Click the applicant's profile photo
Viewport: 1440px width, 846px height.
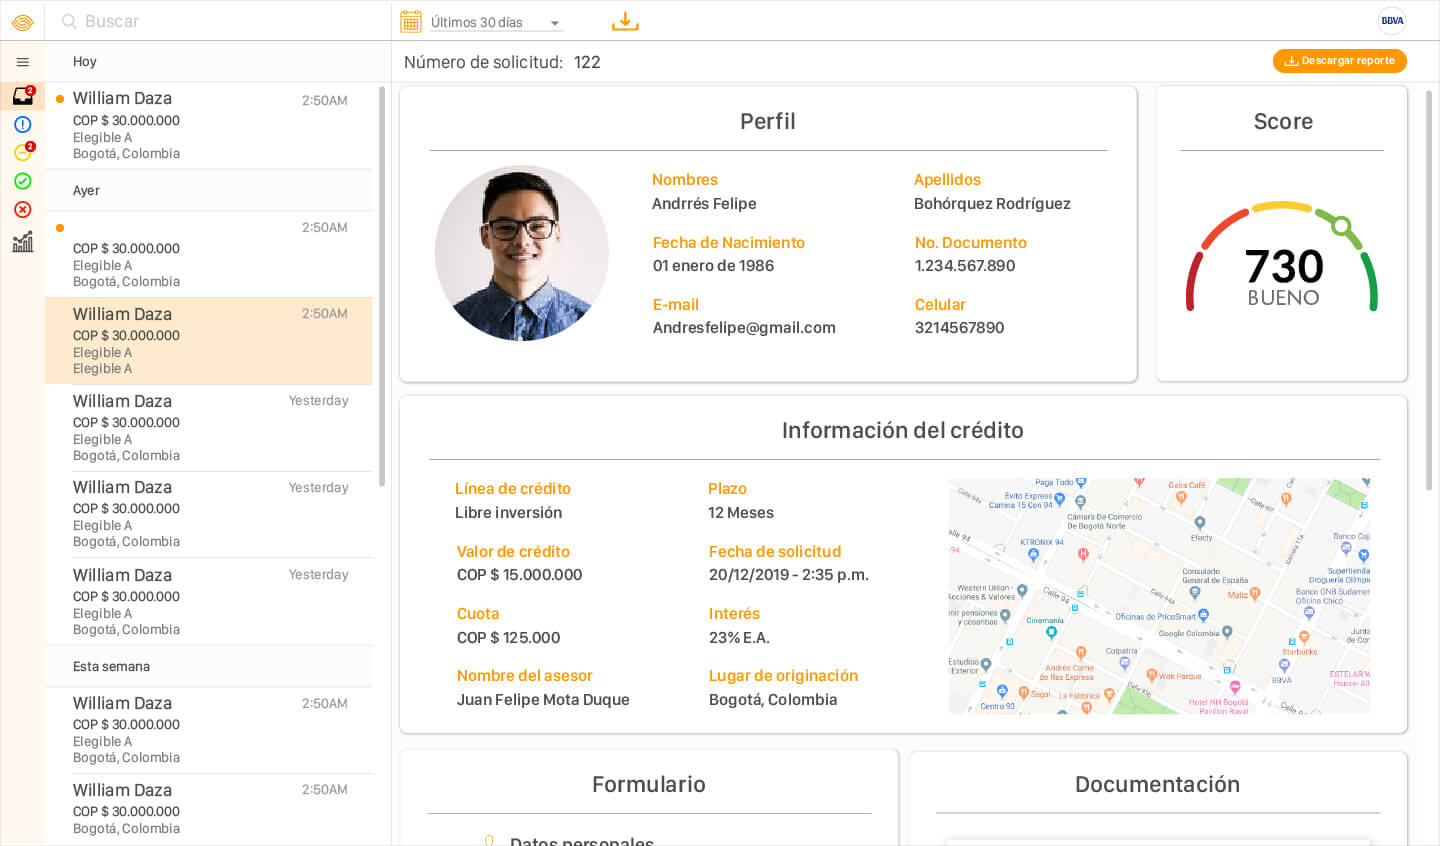pos(521,253)
